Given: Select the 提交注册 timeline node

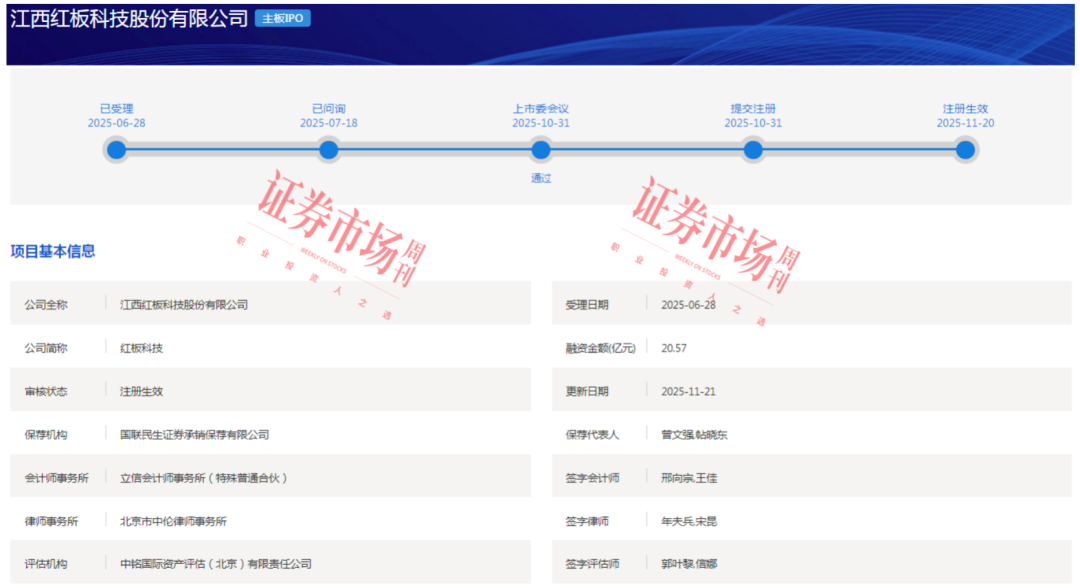Looking at the screenshot, I should point(753,149).
